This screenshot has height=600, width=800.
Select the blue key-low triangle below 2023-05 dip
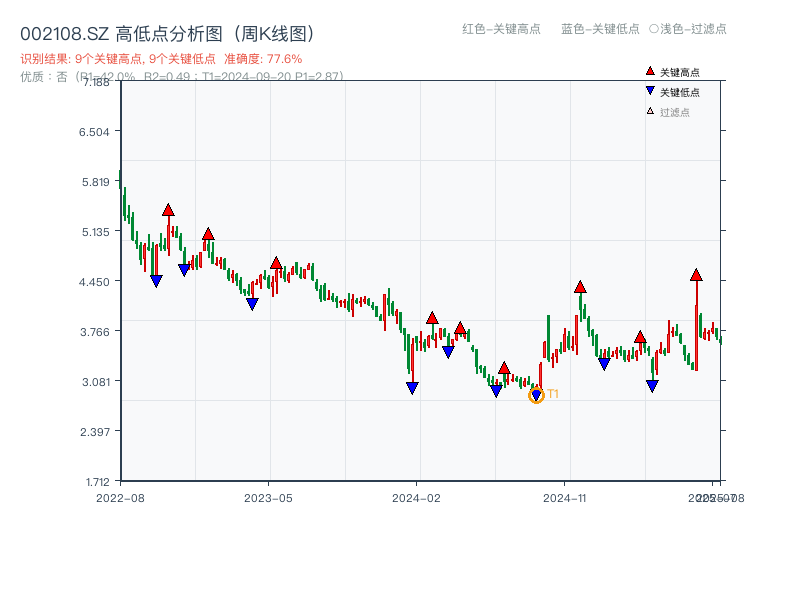click(x=252, y=304)
